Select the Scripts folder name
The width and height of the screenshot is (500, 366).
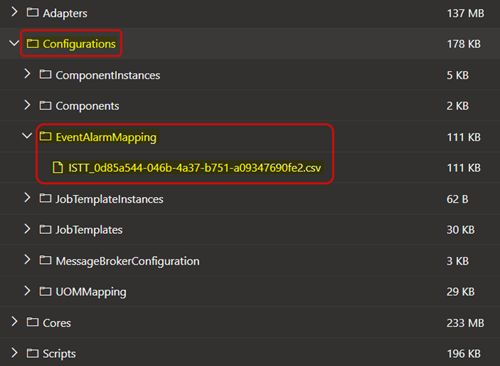coord(59,354)
